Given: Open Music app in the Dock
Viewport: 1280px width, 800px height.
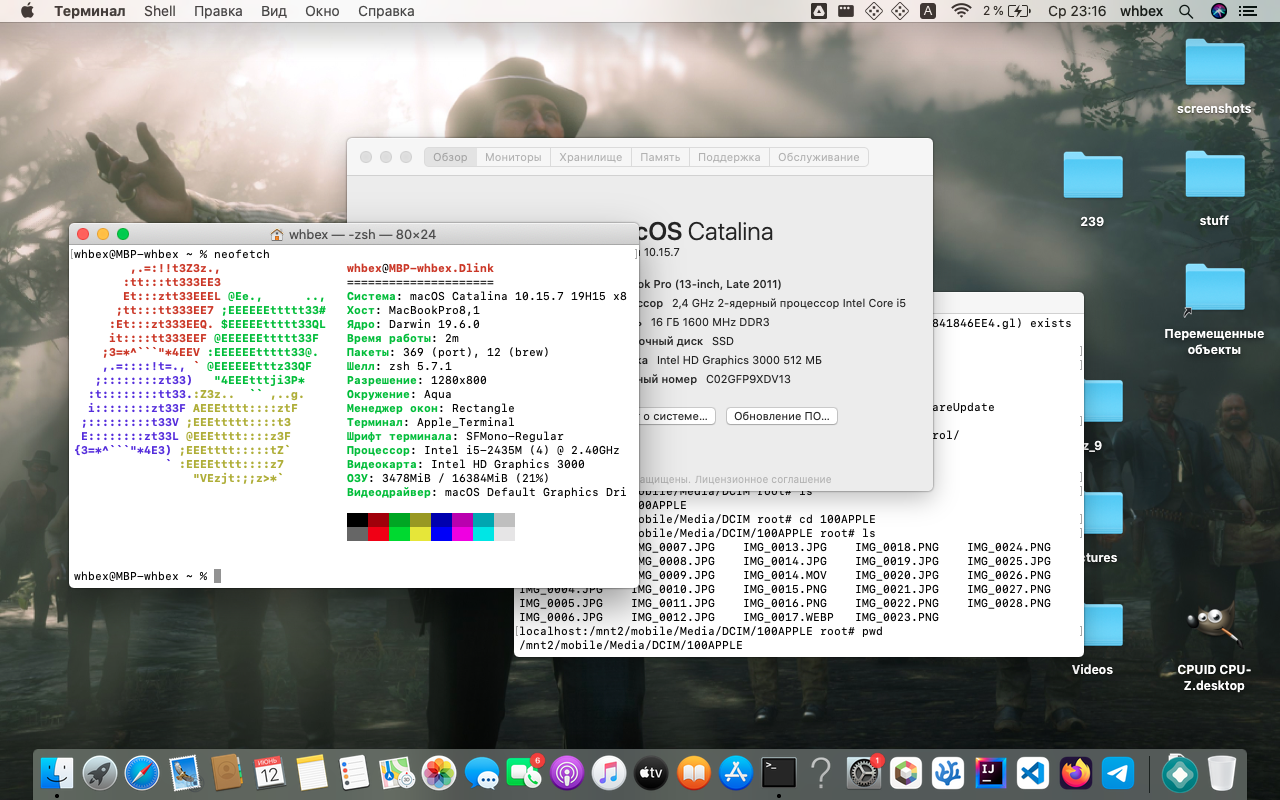Looking at the screenshot, I should 609,773.
